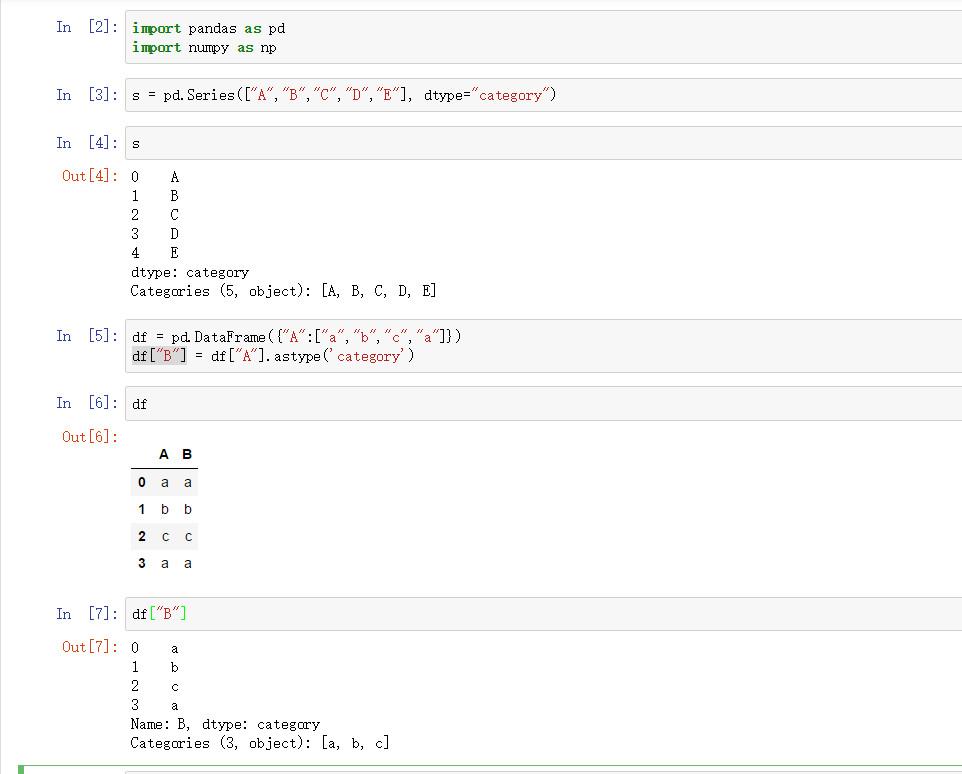Click column header B in the DataFrame table

click(x=188, y=454)
